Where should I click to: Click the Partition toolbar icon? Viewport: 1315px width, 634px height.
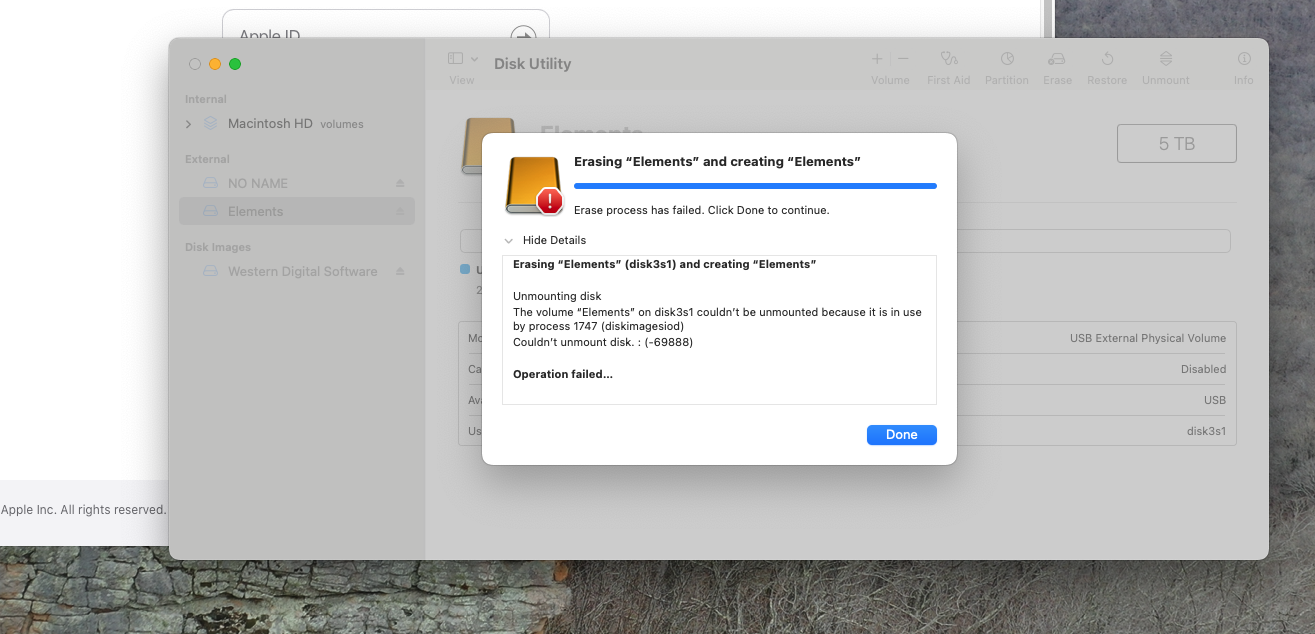pyautogui.click(x=1007, y=59)
